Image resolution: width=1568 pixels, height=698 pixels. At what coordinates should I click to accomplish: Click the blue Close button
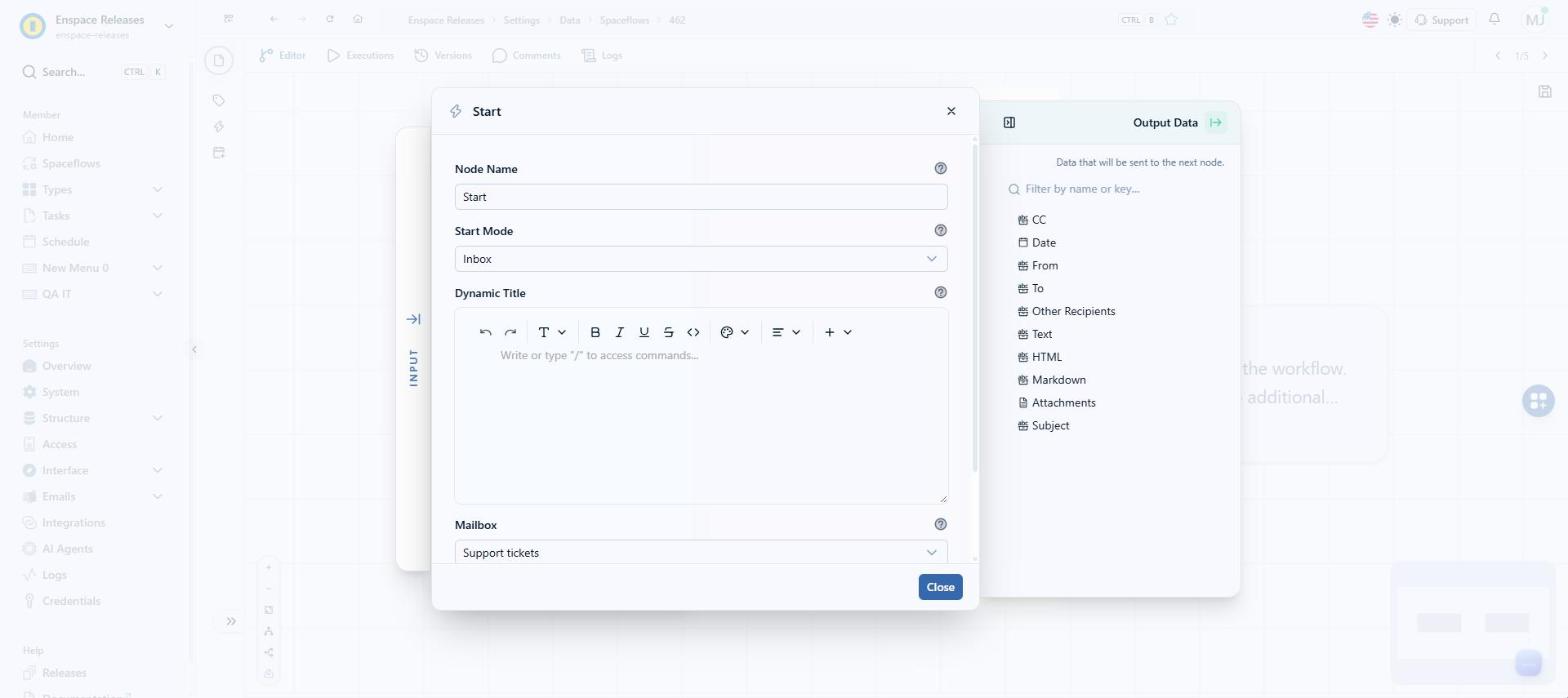940,587
